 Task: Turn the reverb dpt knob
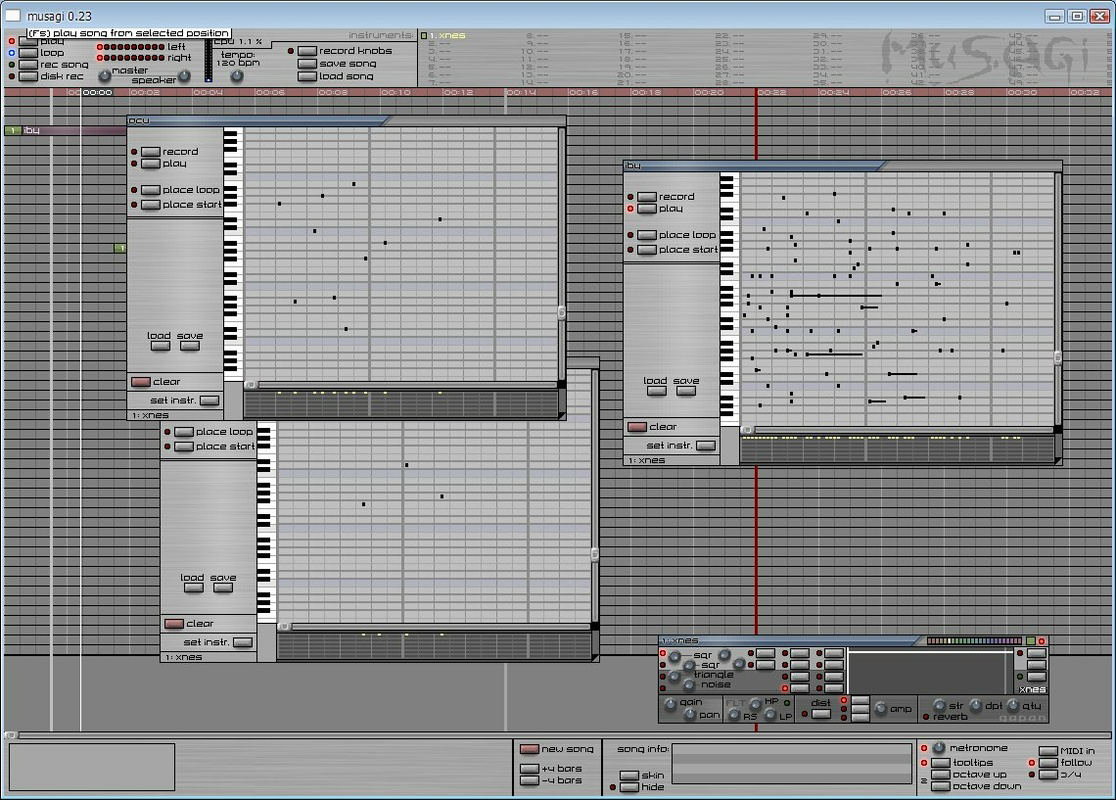(976, 705)
